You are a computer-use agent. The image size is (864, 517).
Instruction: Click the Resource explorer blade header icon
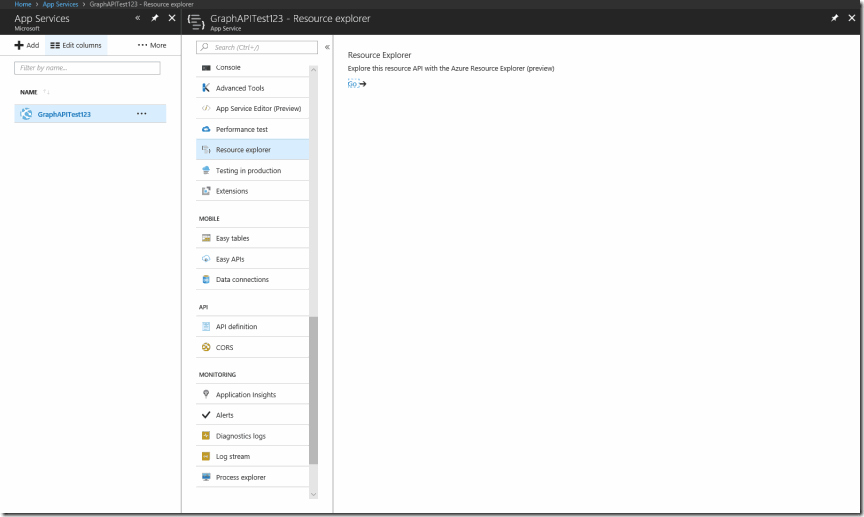[196, 21]
